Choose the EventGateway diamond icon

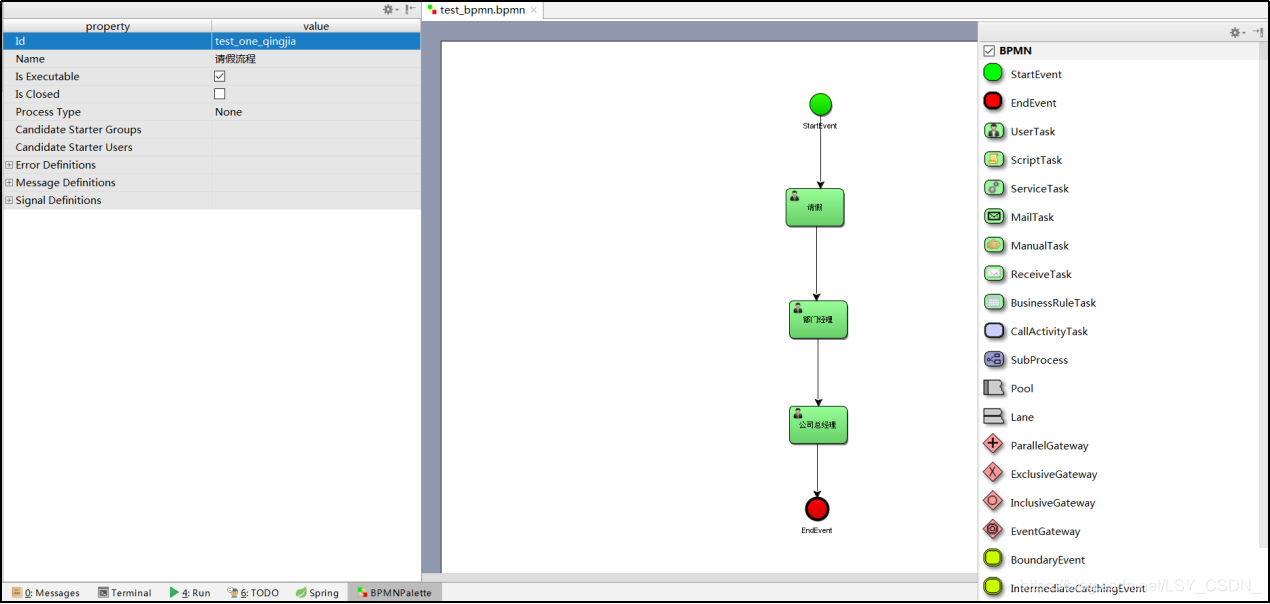993,530
